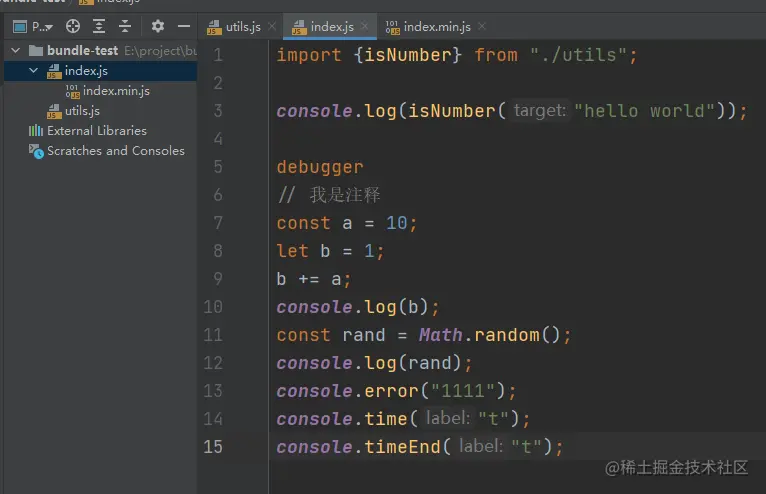The height and width of the screenshot is (494, 766).
Task: Click the "label:" hint on line 14
Action: (447, 418)
